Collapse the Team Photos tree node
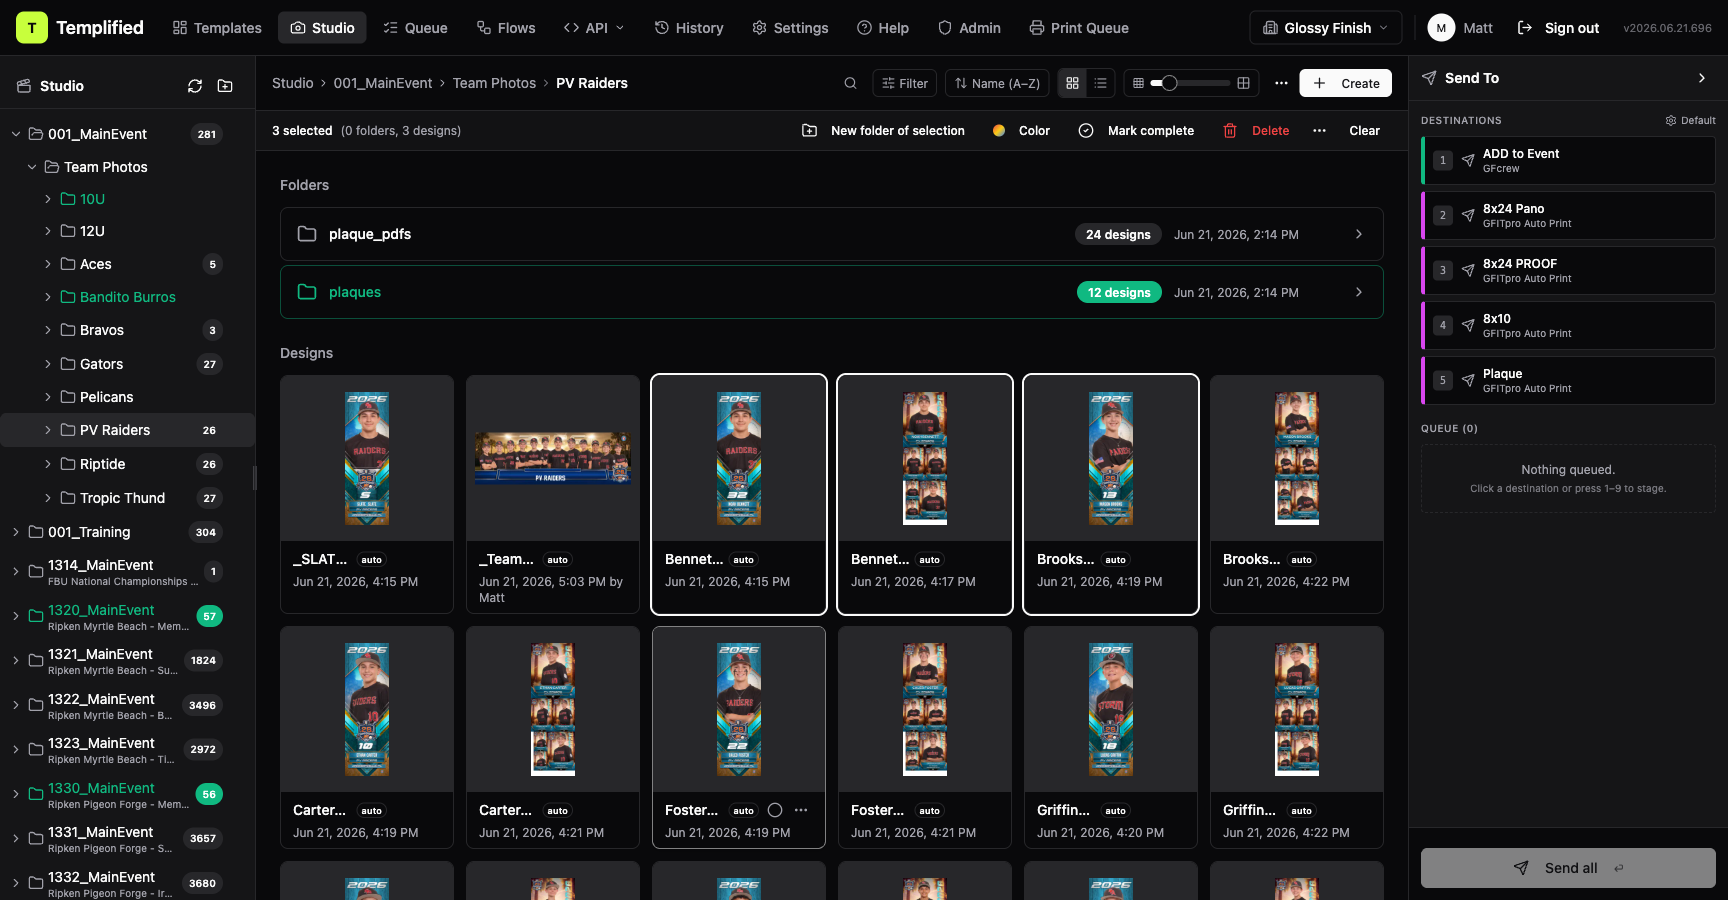 [32, 167]
